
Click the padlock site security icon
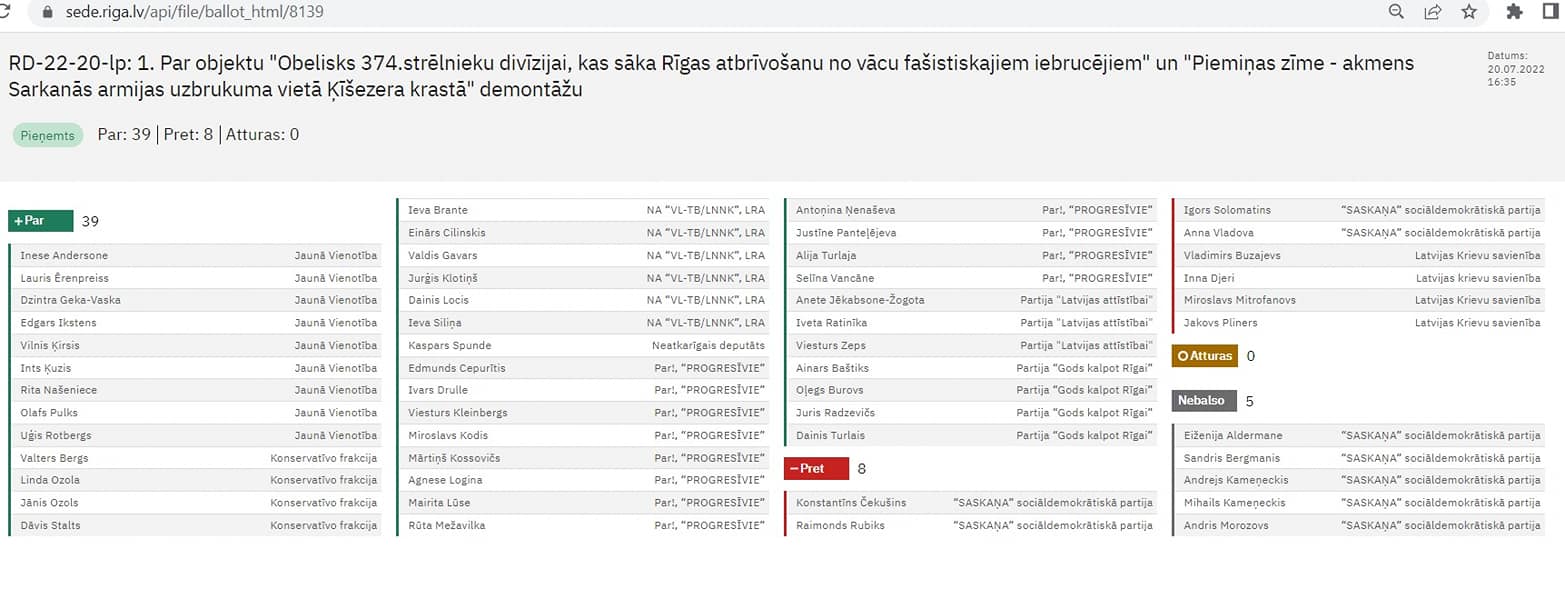[46, 12]
